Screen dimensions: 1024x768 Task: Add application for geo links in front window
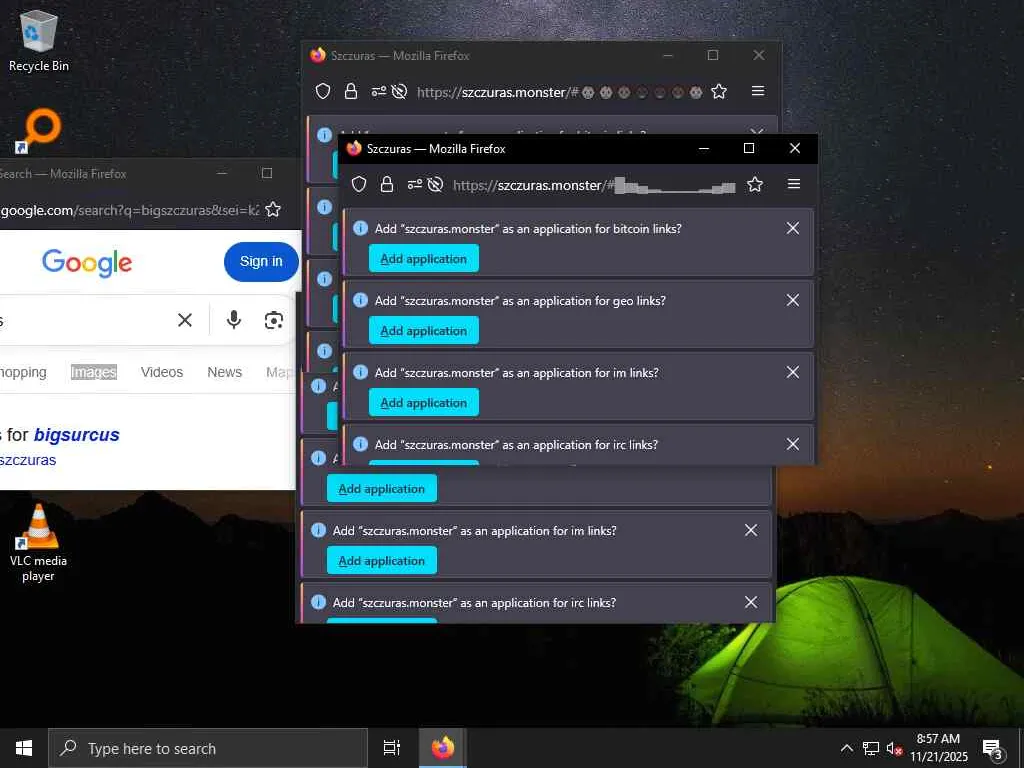tap(424, 330)
